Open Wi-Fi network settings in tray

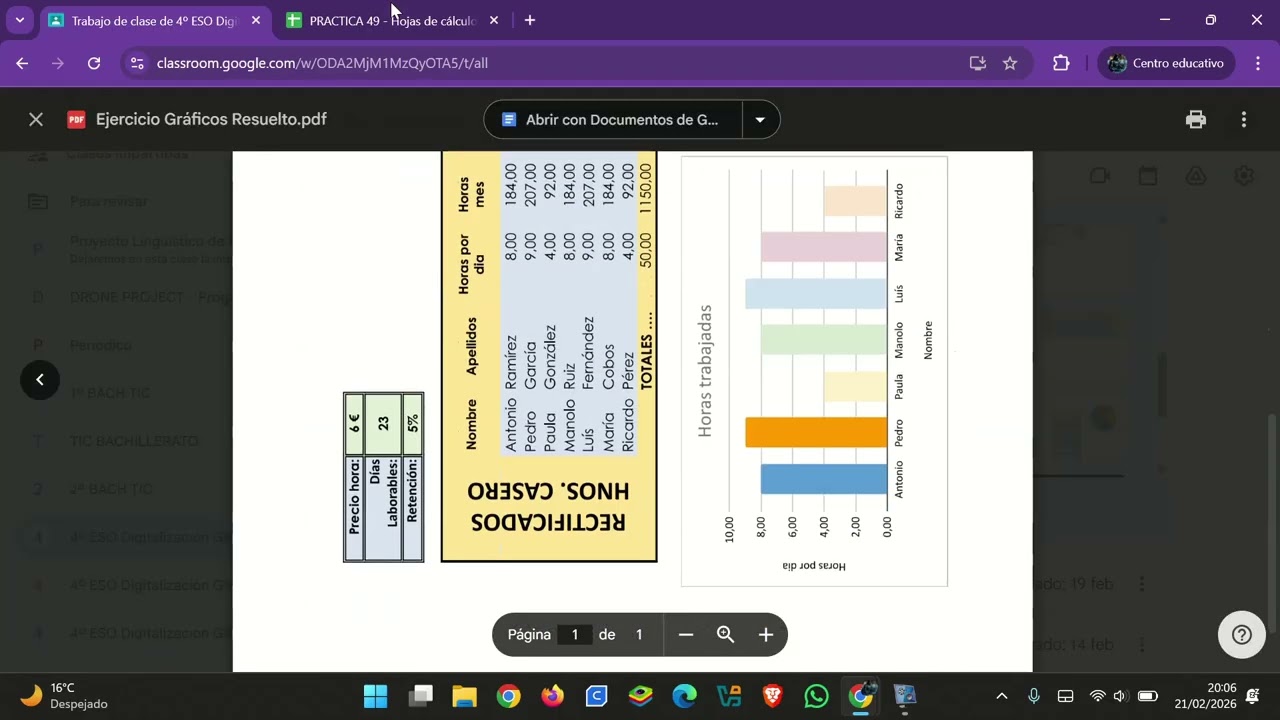[x=1097, y=695]
